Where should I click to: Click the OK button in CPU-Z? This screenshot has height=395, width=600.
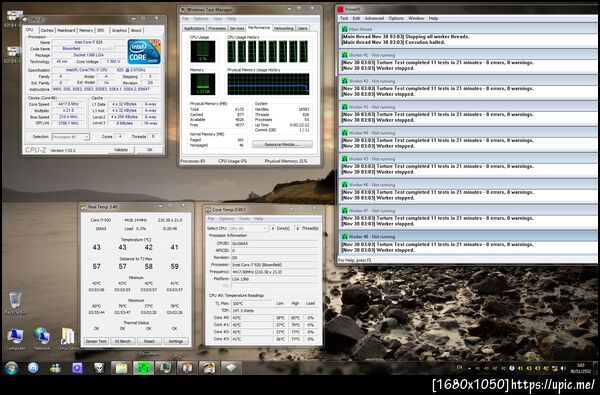point(150,150)
